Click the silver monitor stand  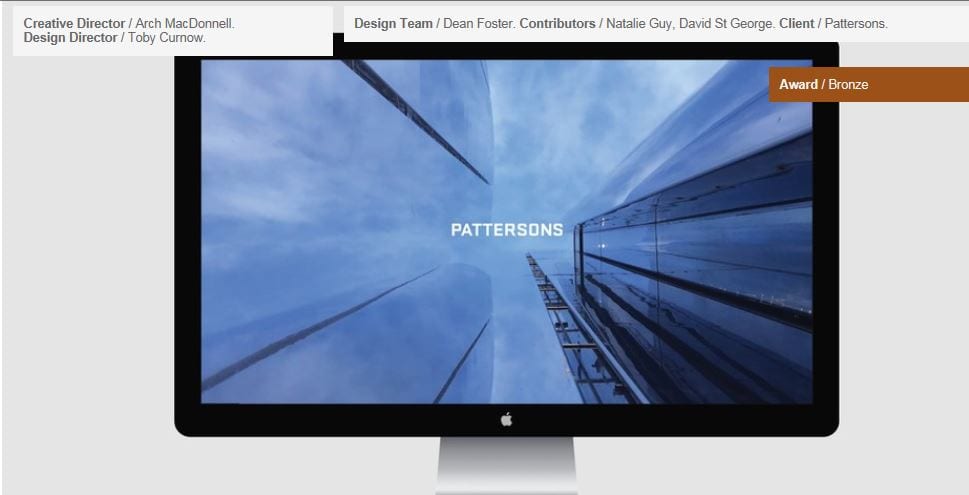pos(506,465)
